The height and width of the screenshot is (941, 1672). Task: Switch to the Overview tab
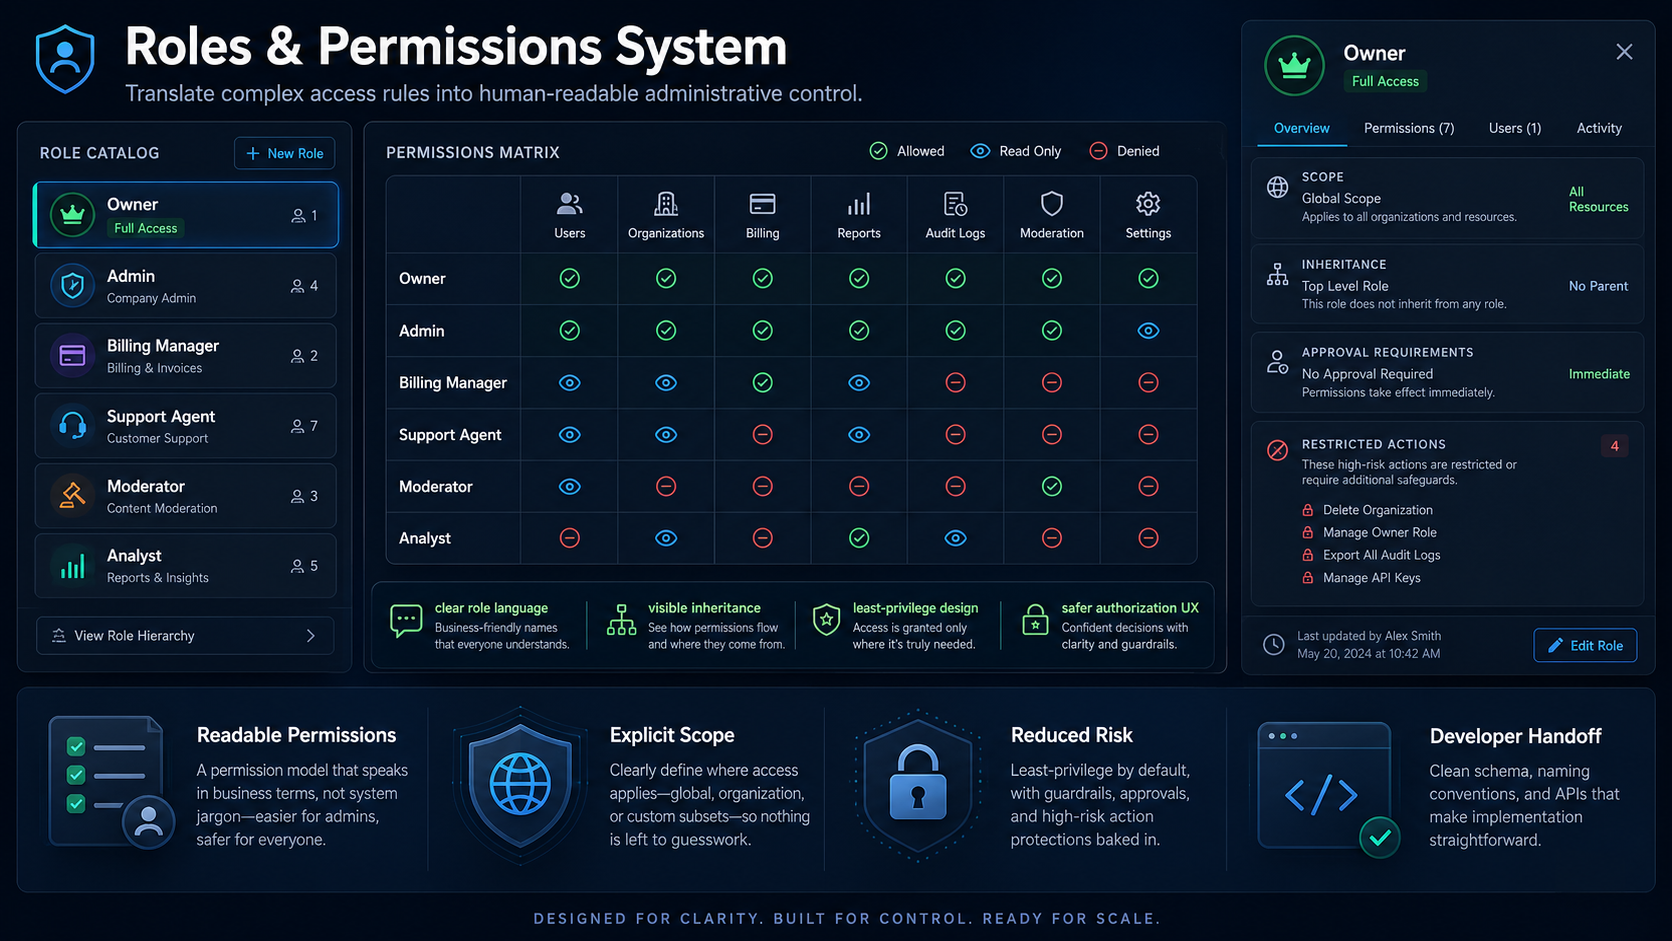(x=1301, y=128)
